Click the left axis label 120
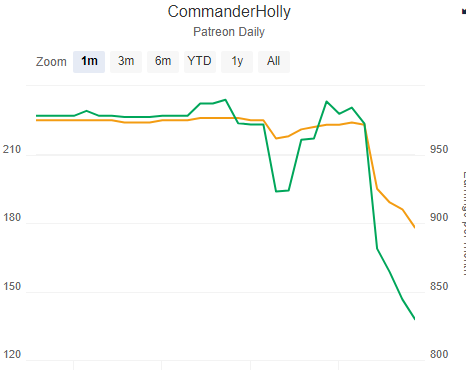This screenshot has height=371, width=466. (12, 354)
